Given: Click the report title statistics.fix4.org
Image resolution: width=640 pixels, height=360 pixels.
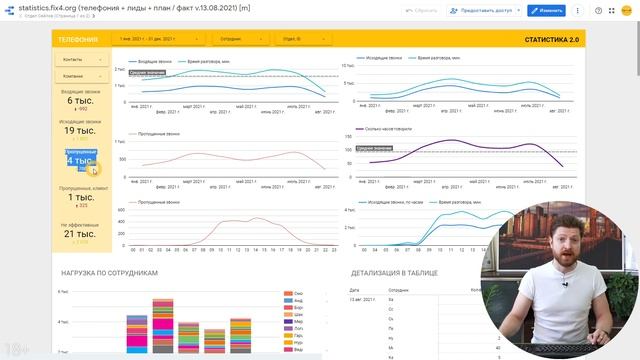Looking at the screenshot, I should 134,8.
